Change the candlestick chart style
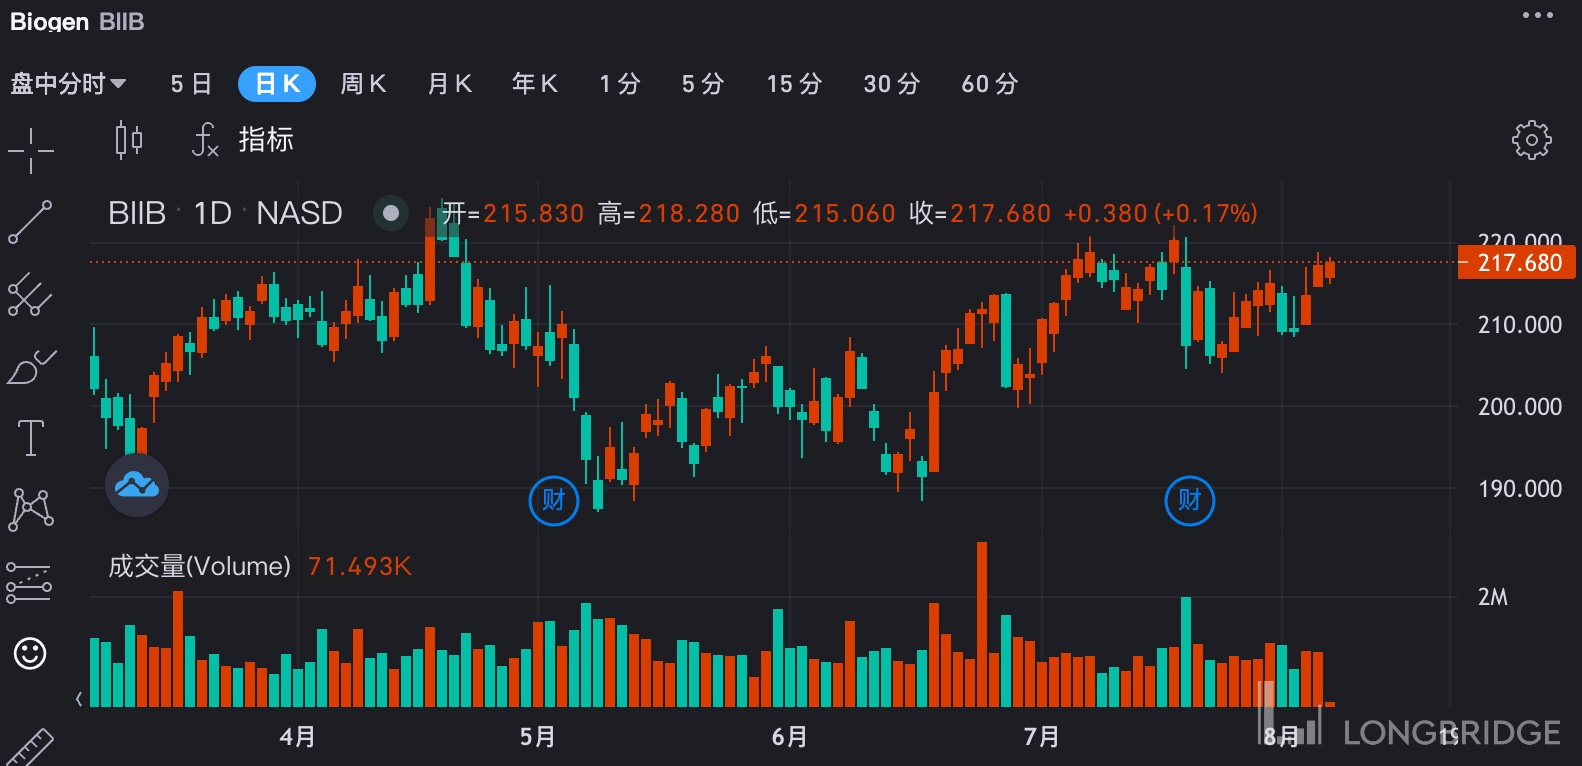Screen dimensions: 1582x766 point(129,140)
